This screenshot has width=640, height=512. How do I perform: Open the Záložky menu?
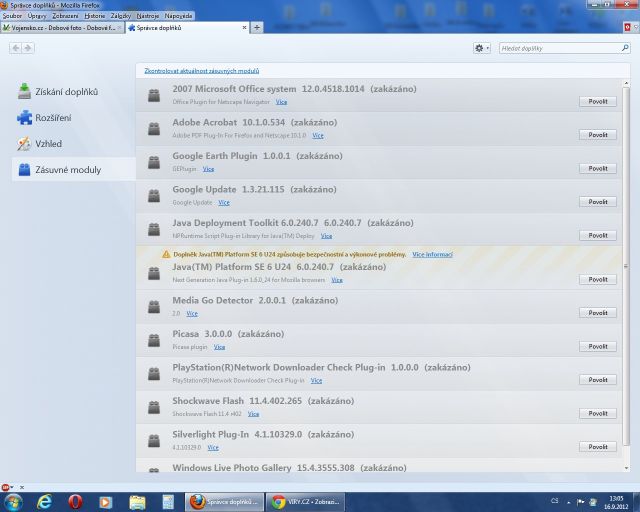coord(121,16)
